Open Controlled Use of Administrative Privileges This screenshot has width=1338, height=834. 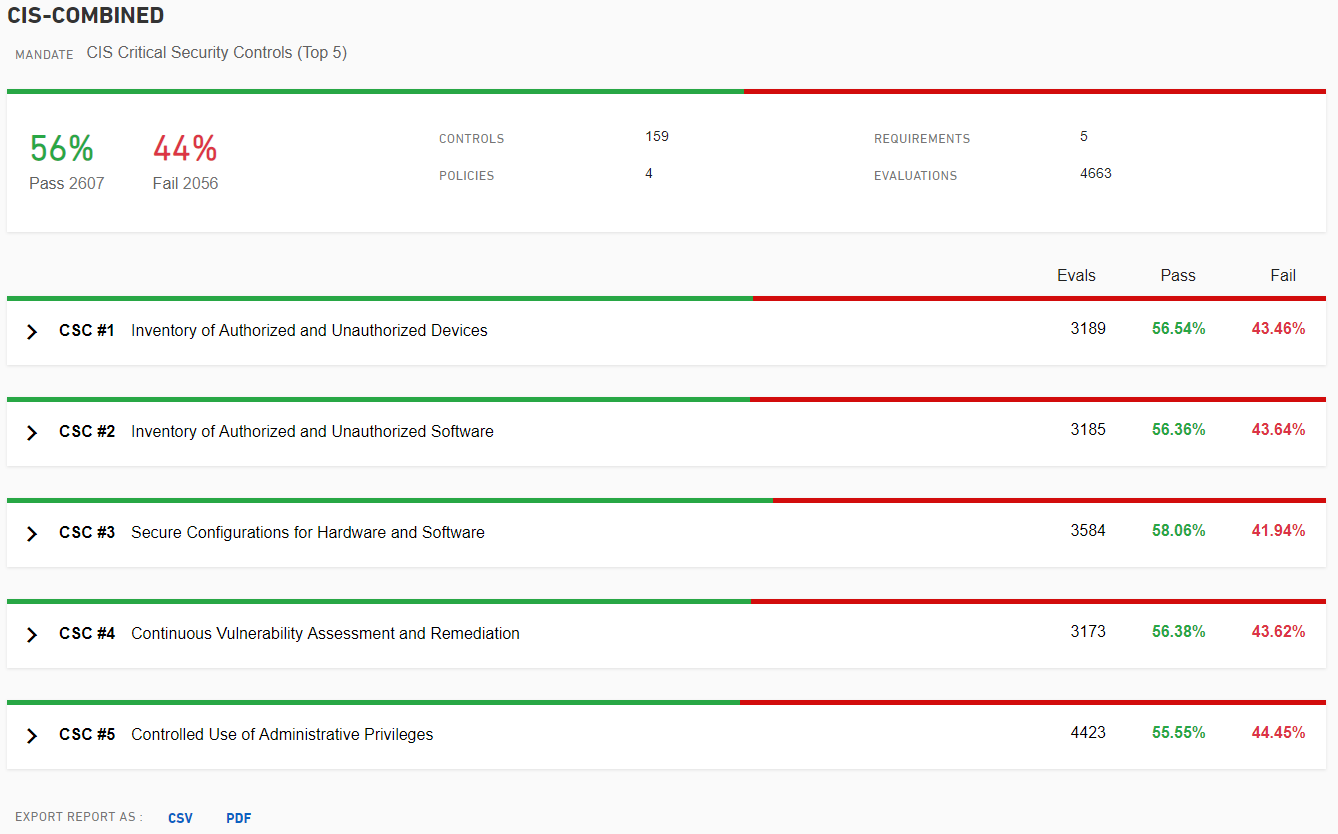coord(282,735)
